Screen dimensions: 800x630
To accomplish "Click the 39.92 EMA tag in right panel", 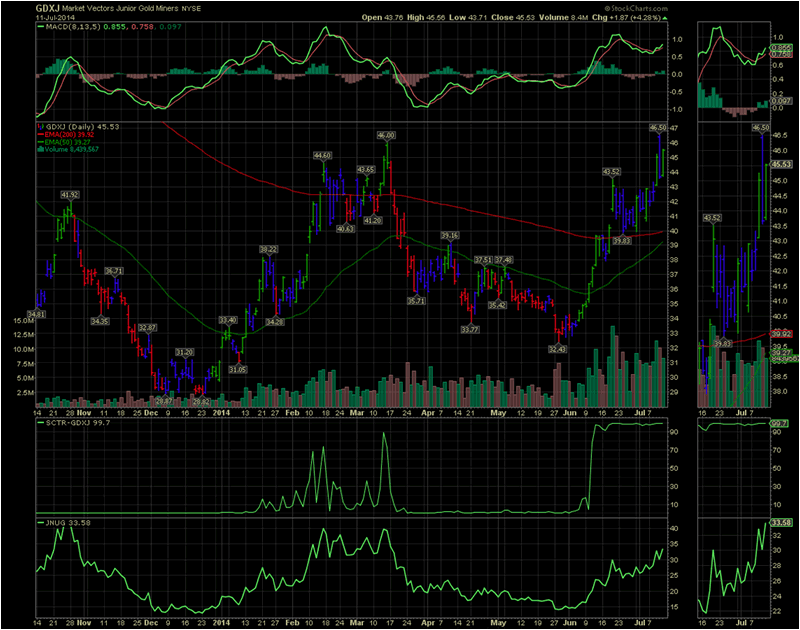I will pos(781,334).
